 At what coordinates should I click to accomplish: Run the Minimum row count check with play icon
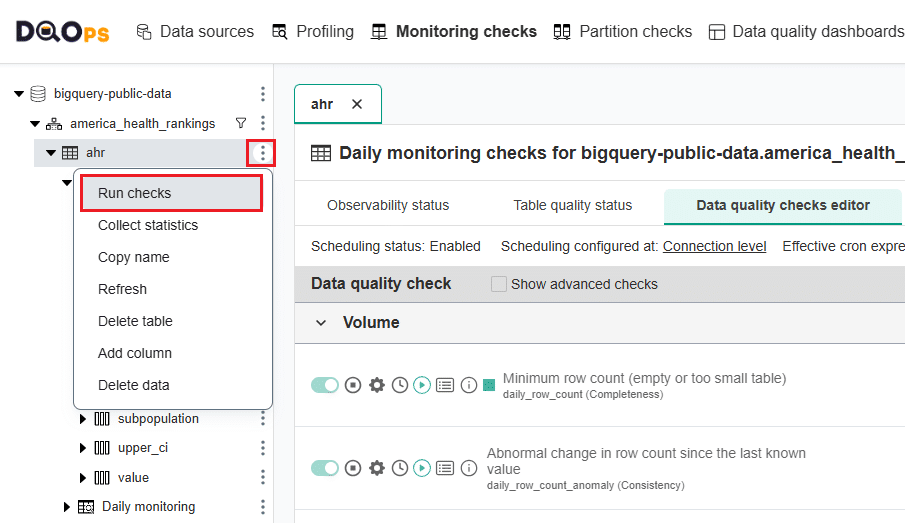click(422, 385)
